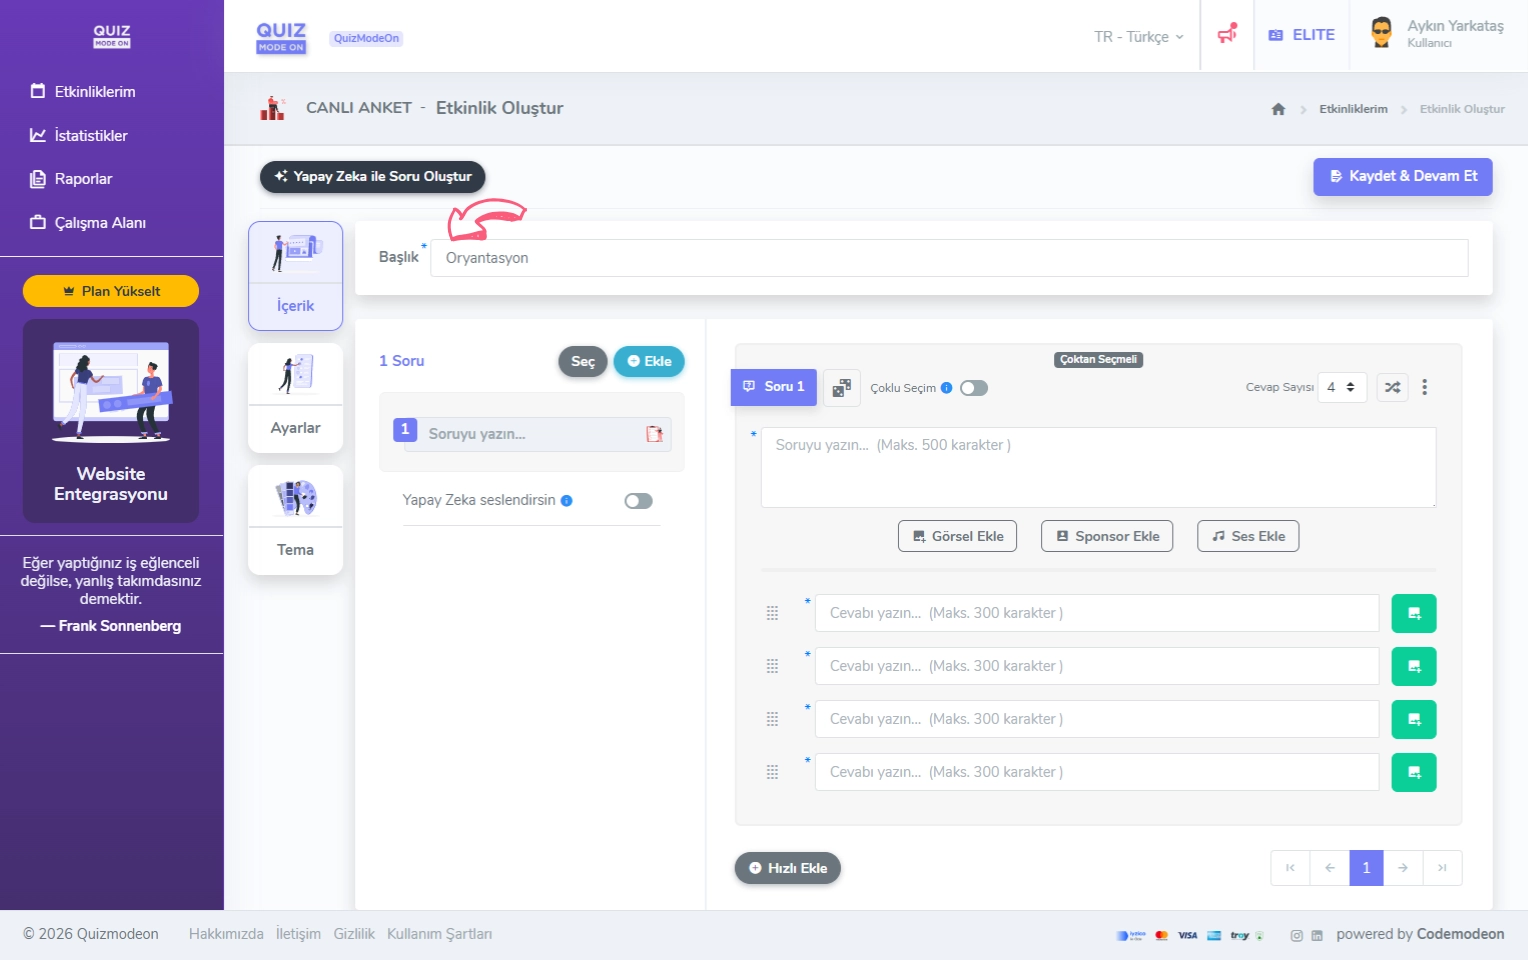The height and width of the screenshot is (960, 1528).
Task: Add image to third answer, green button
Action: 1414,719
